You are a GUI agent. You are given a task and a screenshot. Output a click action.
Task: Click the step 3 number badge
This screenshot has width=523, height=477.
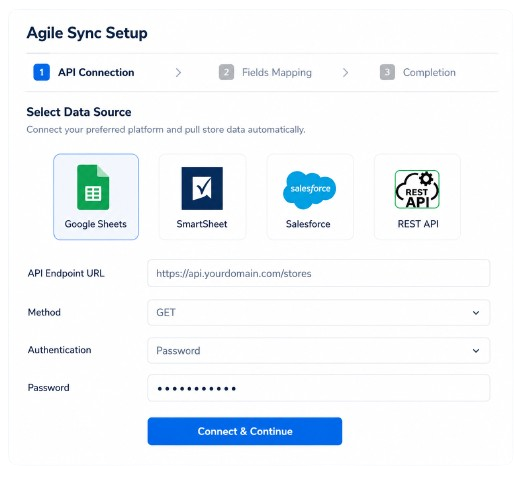(387, 72)
